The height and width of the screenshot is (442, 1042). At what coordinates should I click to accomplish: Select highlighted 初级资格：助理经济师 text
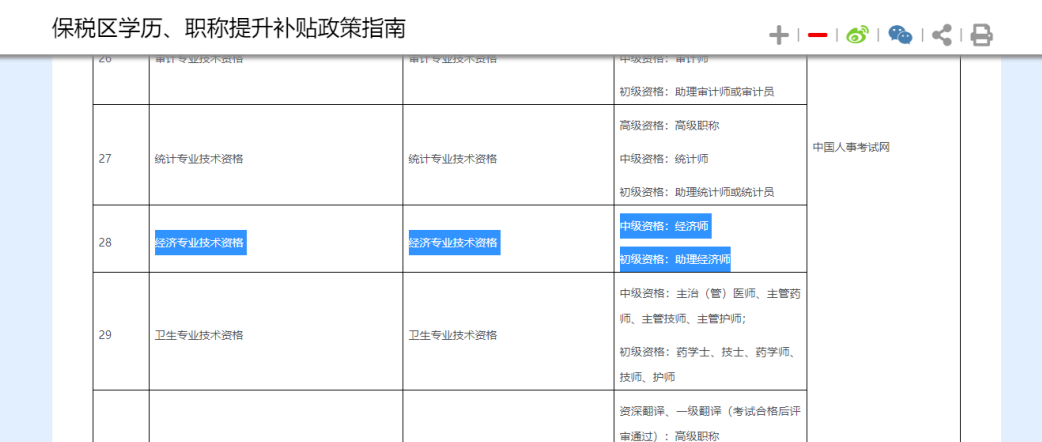pyautogui.click(x=674, y=259)
